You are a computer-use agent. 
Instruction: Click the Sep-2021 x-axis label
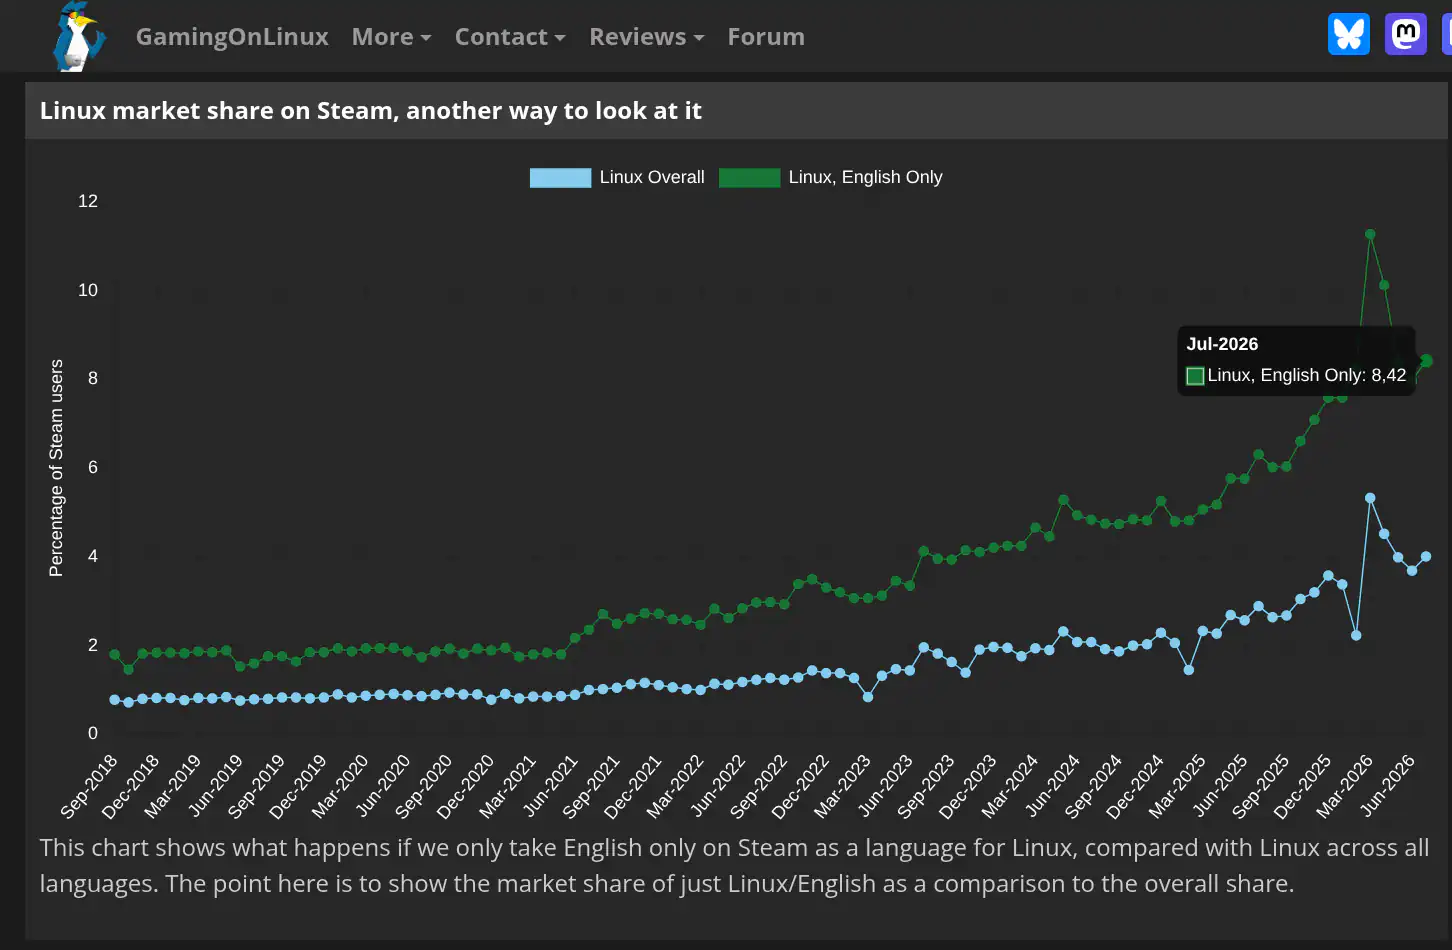coord(591,786)
